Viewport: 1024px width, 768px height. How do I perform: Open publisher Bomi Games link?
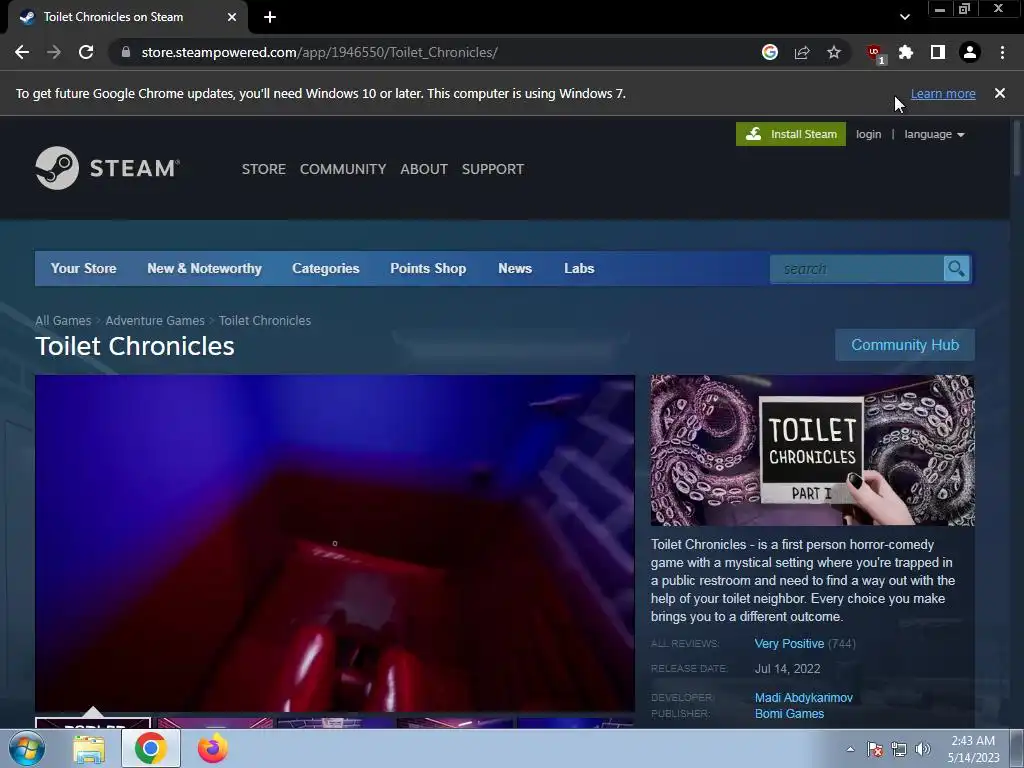[790, 714]
